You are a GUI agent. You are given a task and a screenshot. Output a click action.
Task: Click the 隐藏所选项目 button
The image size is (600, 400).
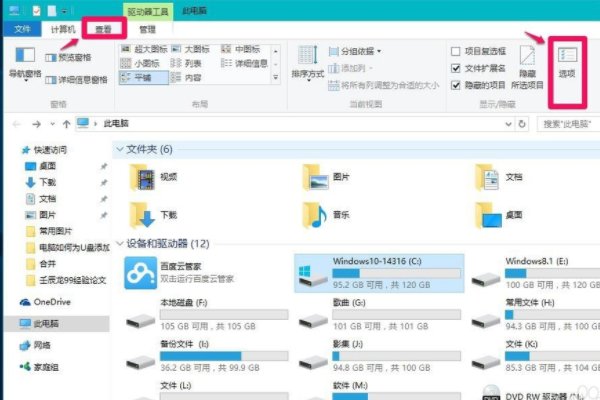pos(527,67)
